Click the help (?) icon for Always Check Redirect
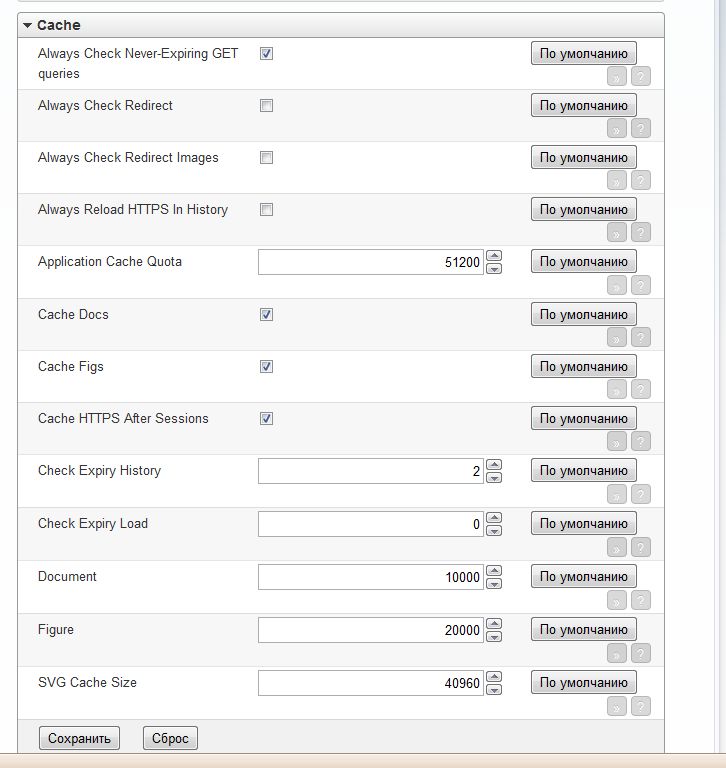The height and width of the screenshot is (768, 726). (x=641, y=128)
